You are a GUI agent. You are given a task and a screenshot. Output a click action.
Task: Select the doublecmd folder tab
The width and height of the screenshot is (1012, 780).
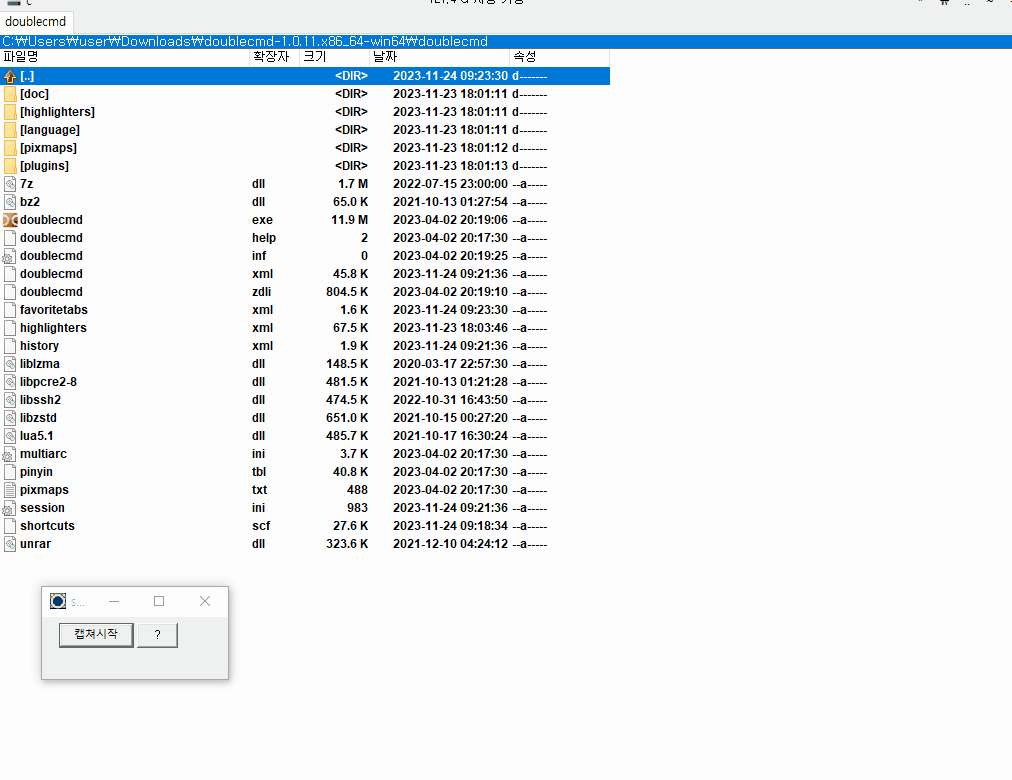click(36, 21)
